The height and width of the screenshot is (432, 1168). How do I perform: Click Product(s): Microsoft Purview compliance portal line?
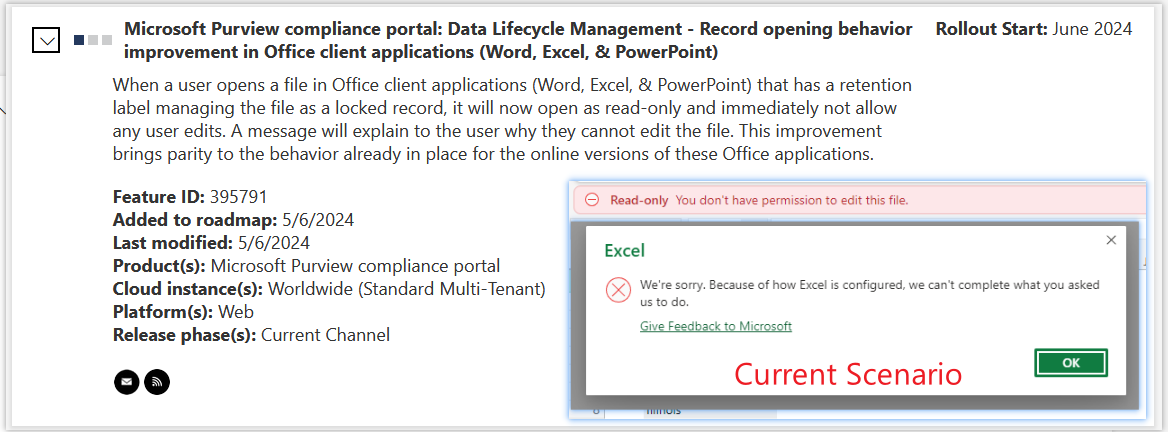(x=306, y=266)
